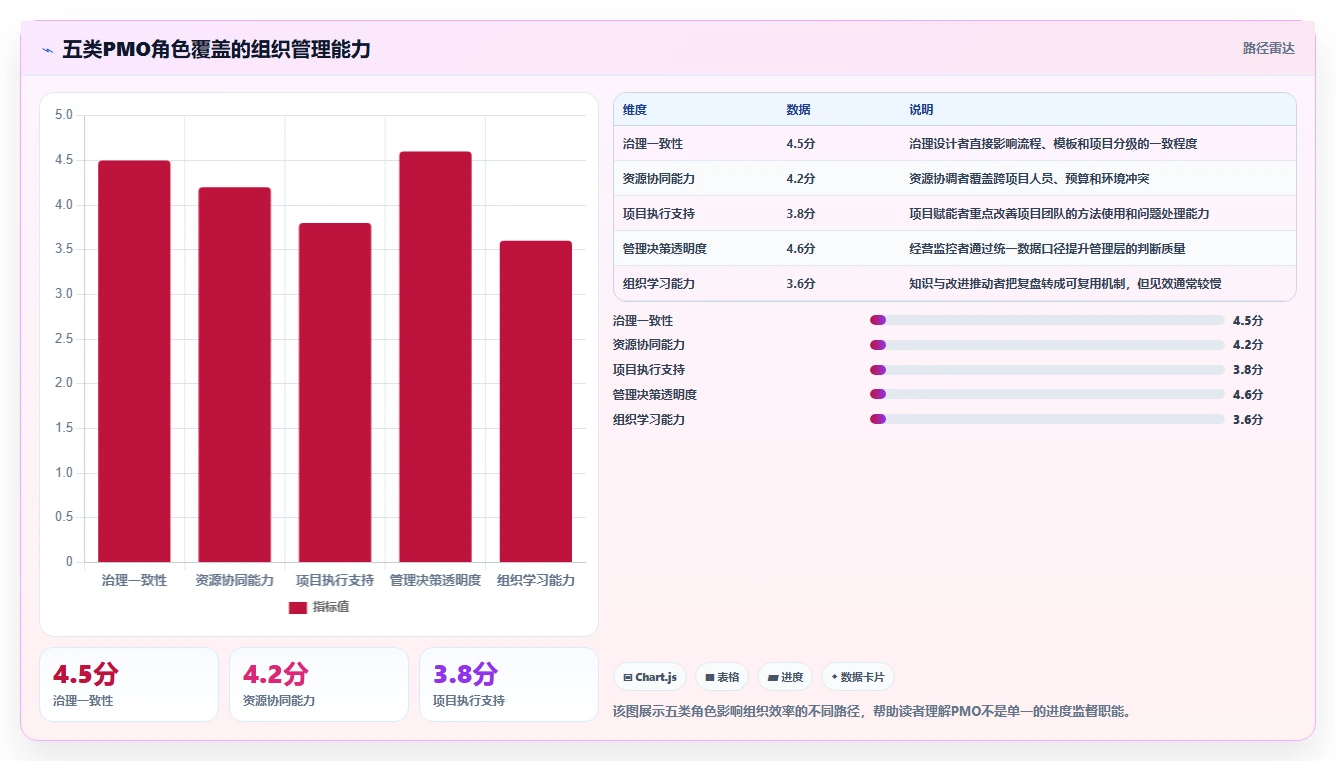Screen dimensions: 1336x761
Task: Click the 组织学习能力 label in the progress list
Action: (649, 420)
